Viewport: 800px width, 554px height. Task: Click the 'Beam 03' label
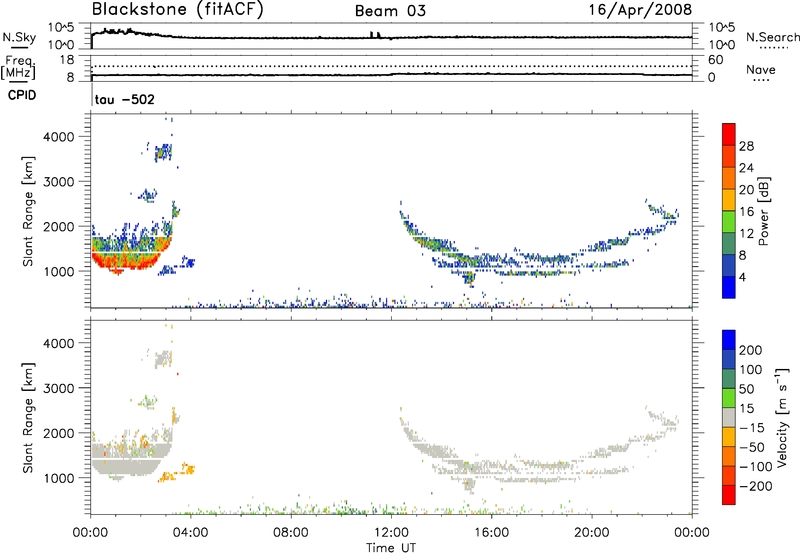[390, 11]
